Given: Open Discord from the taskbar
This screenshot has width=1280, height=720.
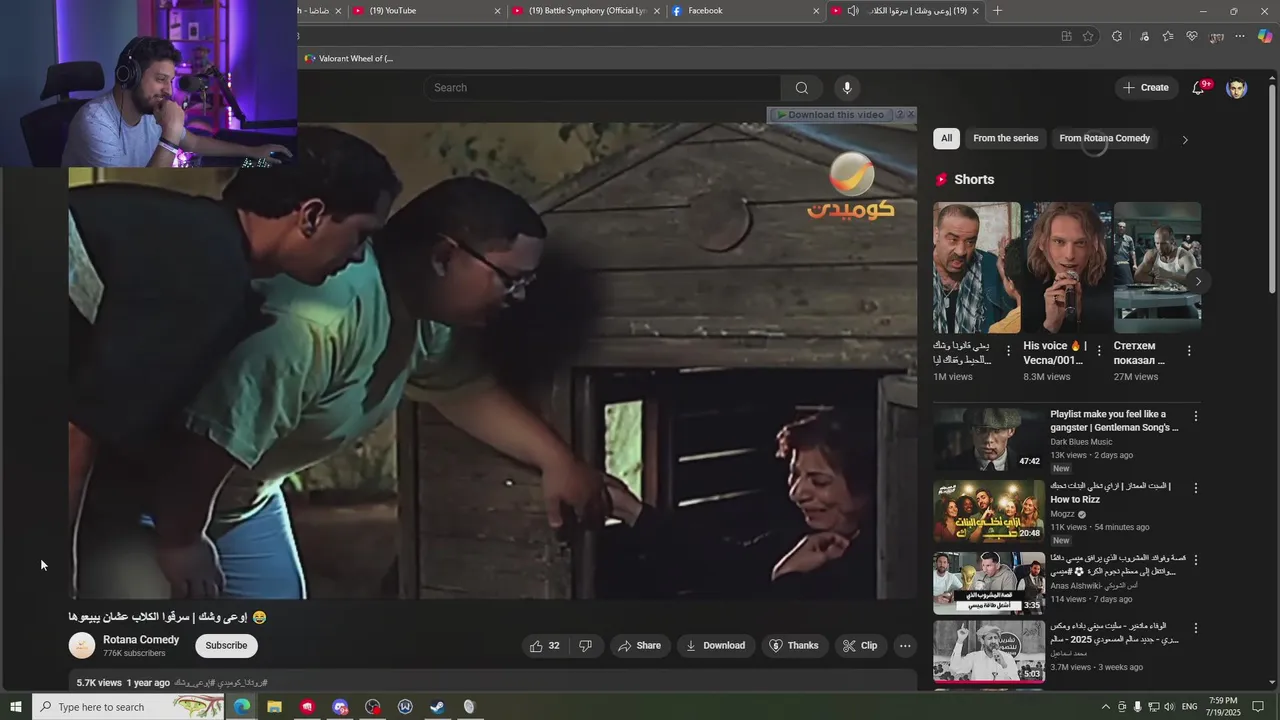Looking at the screenshot, I should point(340,707).
